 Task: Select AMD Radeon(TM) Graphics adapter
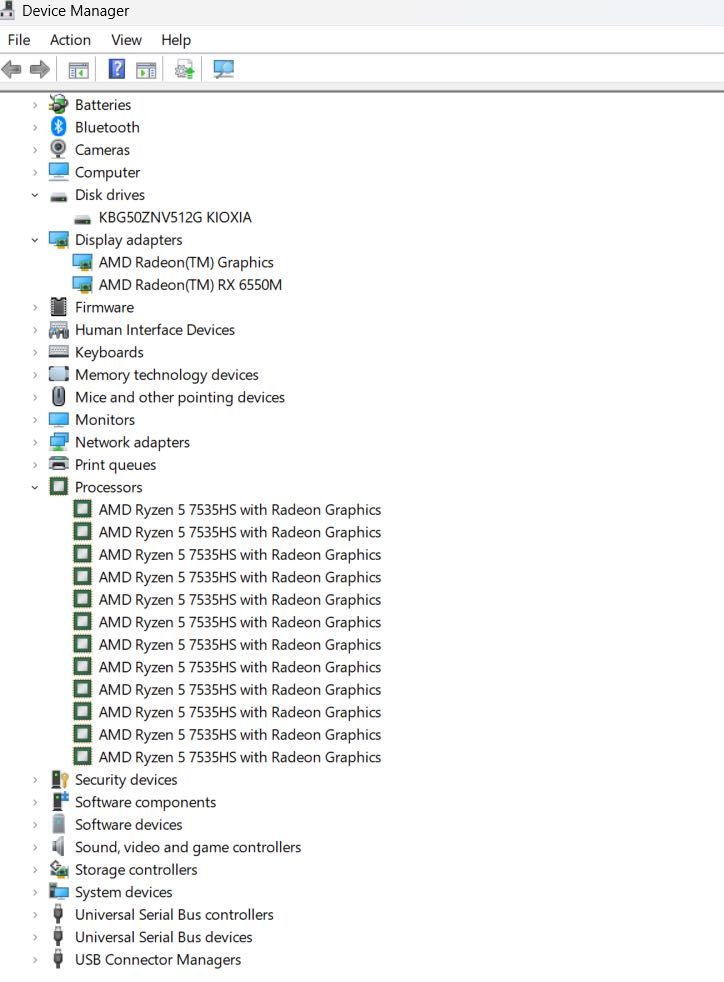coord(186,262)
